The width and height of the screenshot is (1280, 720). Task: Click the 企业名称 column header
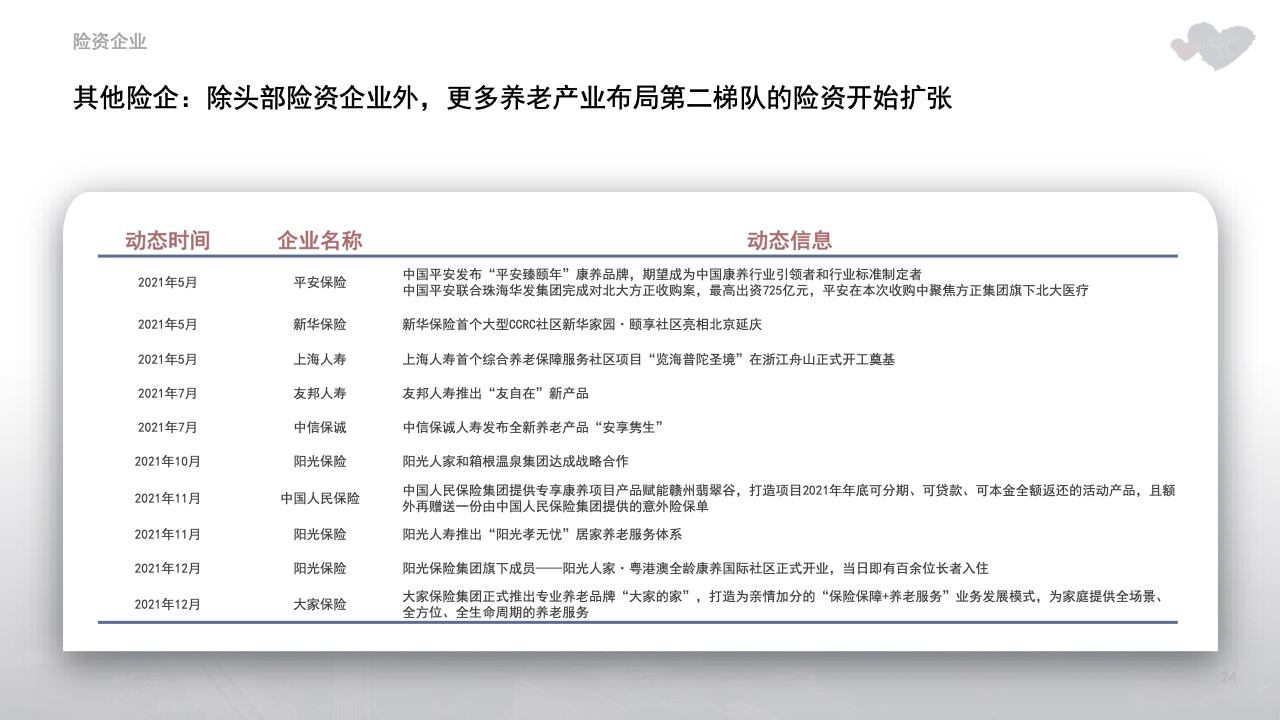pyautogui.click(x=319, y=241)
